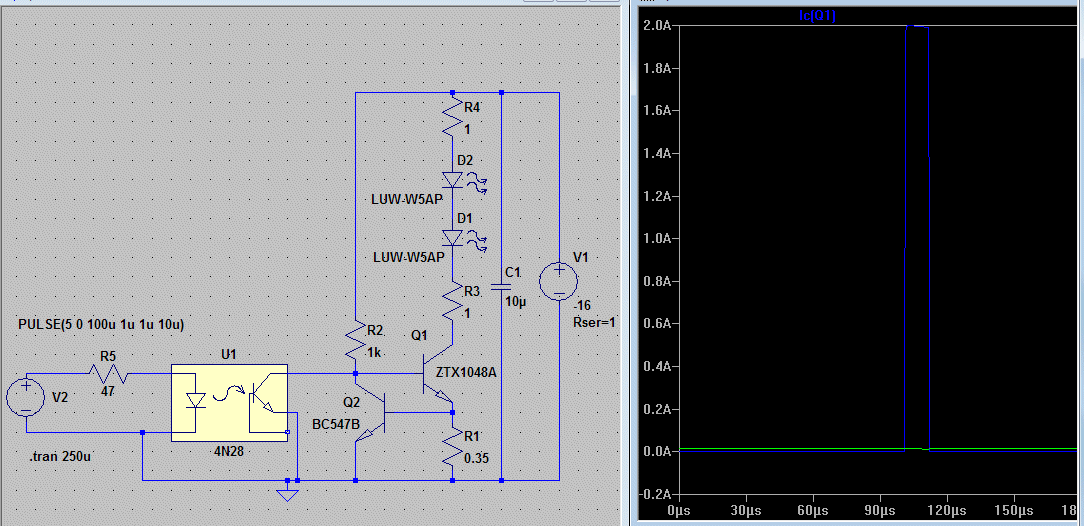Viewport: 1084px width, 526px height.
Task: Click the -0.2A y-axis label
Action: point(657,494)
